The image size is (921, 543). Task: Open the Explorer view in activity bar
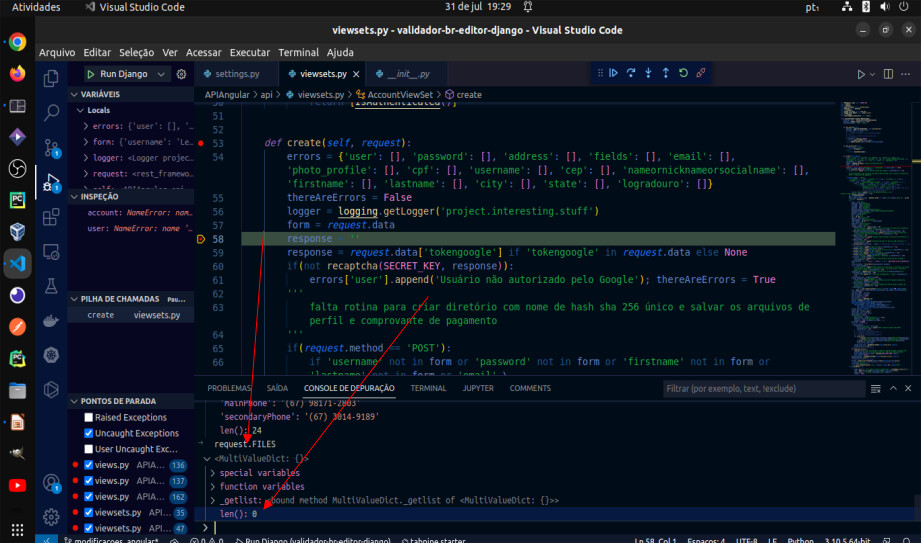(51, 78)
